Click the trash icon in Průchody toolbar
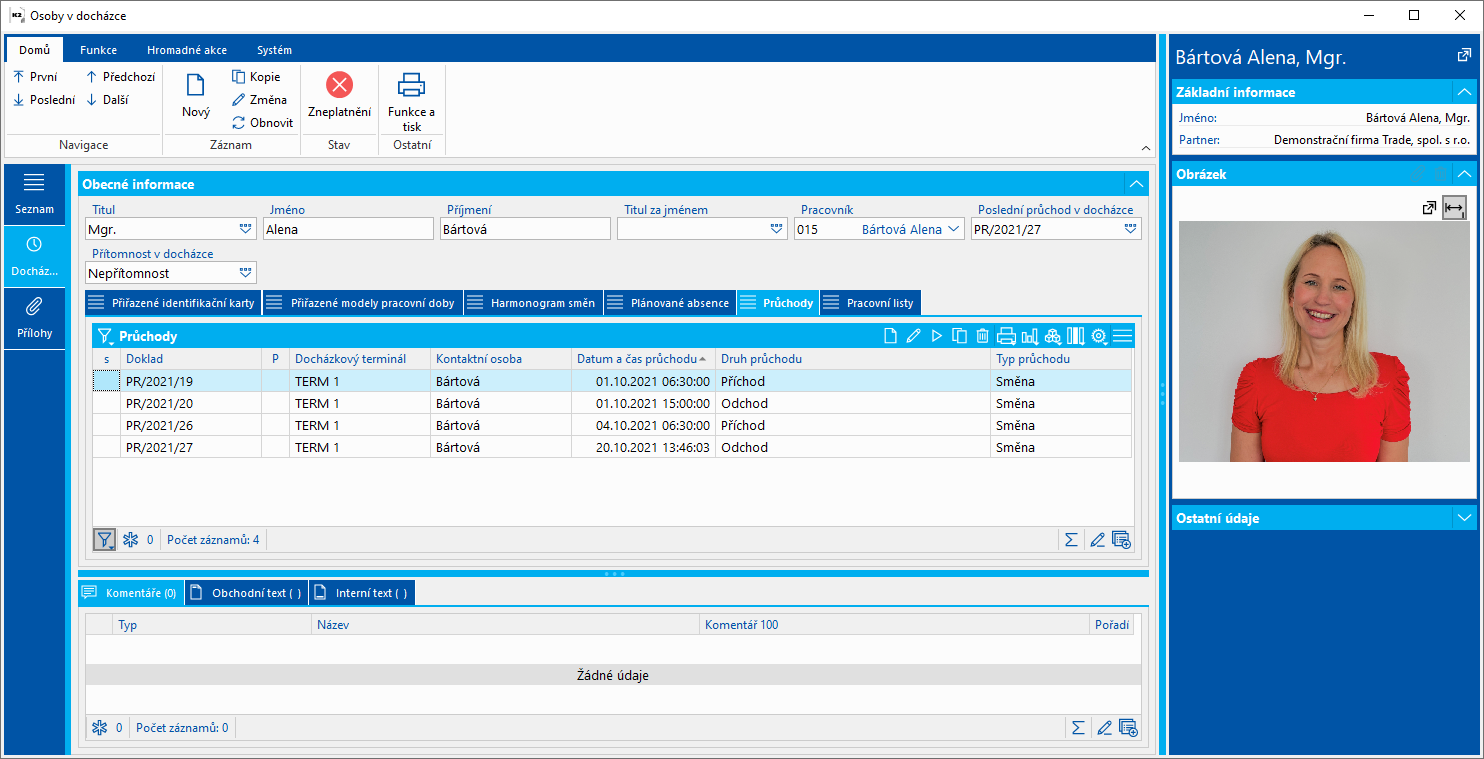This screenshot has height=759, width=1484. [x=982, y=336]
